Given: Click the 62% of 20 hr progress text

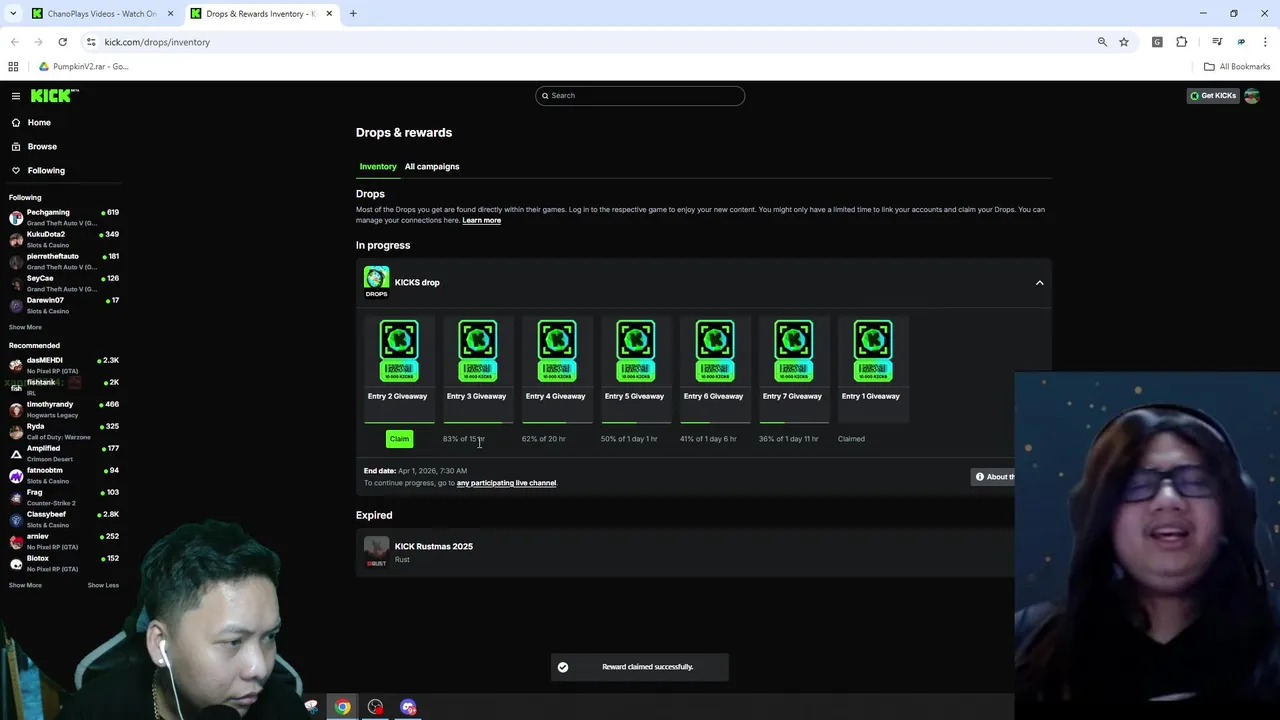Looking at the screenshot, I should pyautogui.click(x=543, y=439).
